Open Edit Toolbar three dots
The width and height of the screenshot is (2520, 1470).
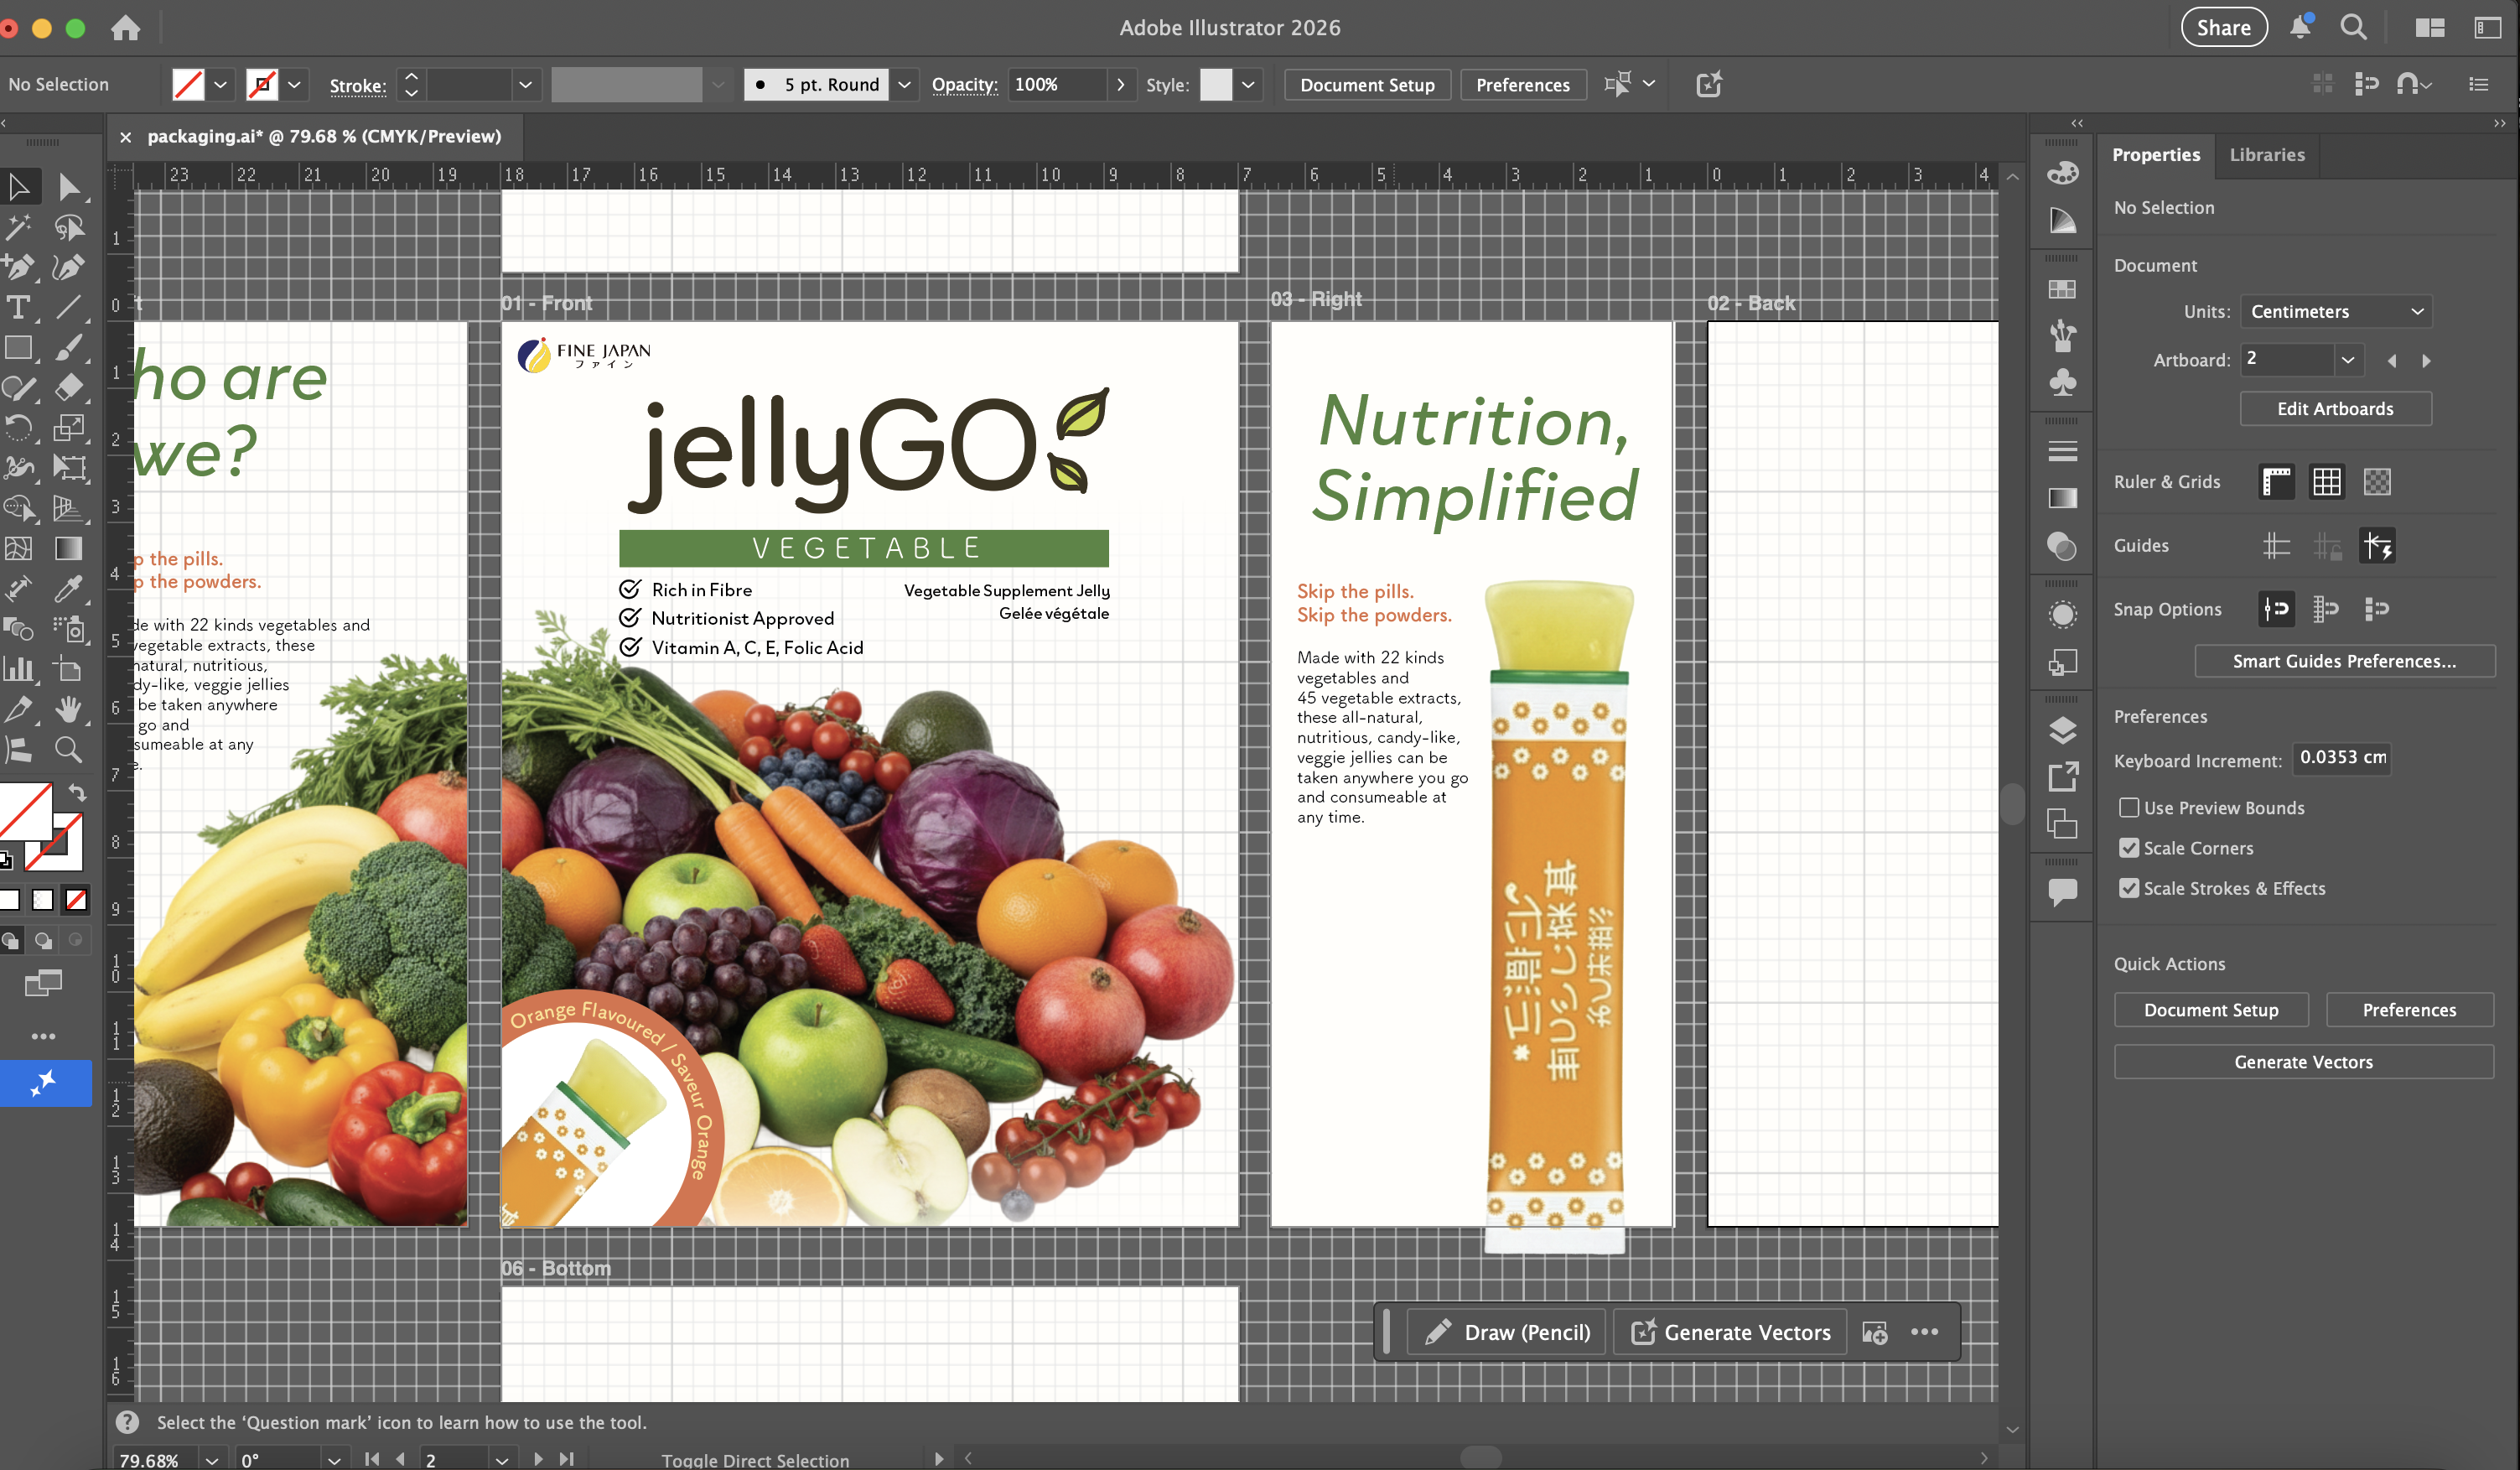pos(43,1036)
